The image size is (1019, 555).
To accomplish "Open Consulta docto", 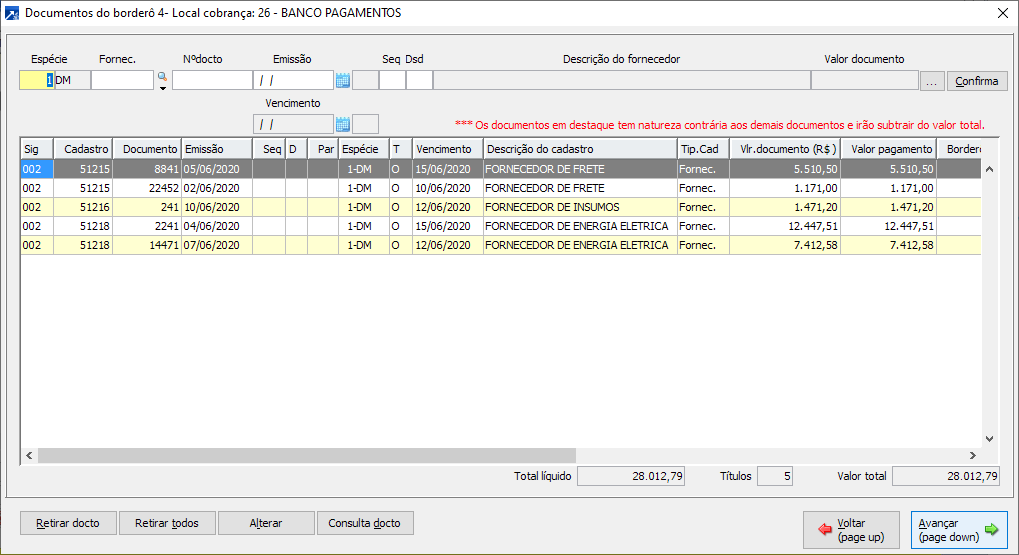I will (x=365, y=523).
